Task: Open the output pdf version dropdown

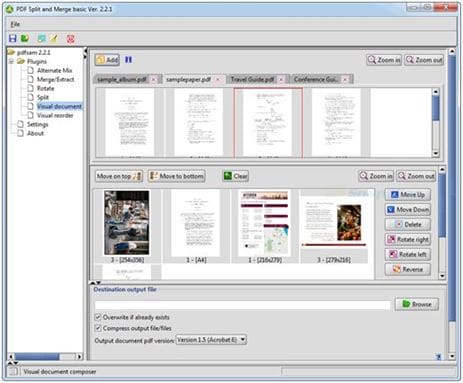Action: click(x=211, y=340)
